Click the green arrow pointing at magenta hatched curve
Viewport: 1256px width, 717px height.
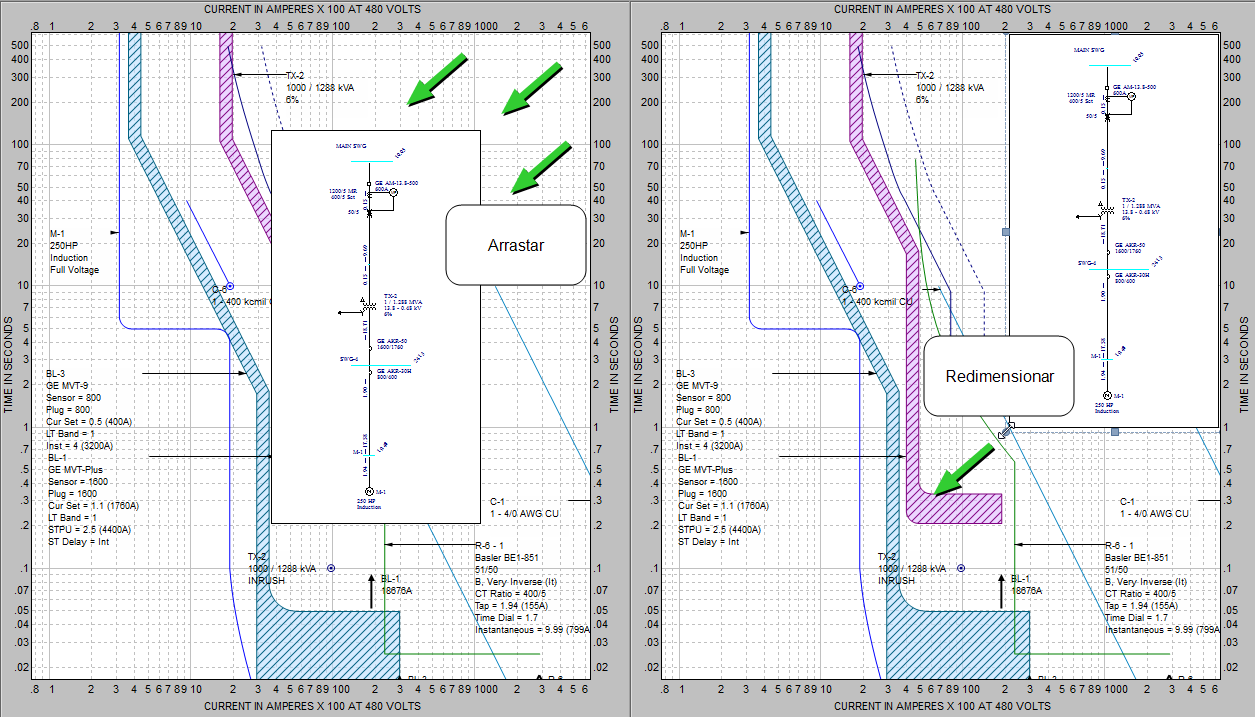point(965,468)
